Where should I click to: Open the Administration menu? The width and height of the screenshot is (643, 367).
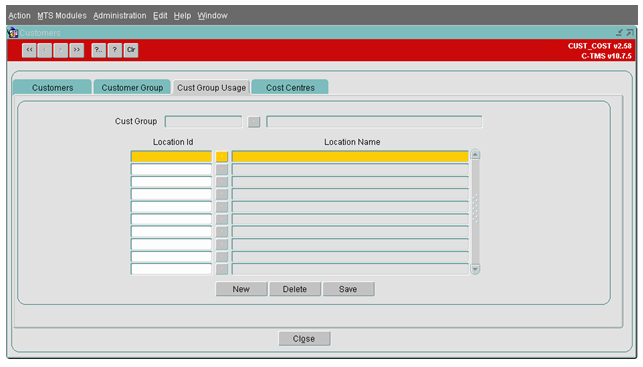120,16
